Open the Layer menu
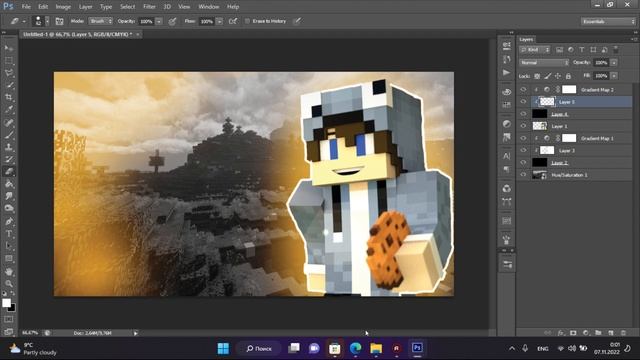This screenshot has width=640, height=360. point(85,7)
